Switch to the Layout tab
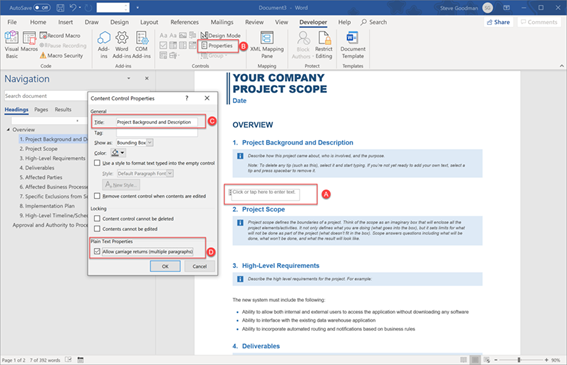This screenshot has width=567, height=365. point(149,22)
